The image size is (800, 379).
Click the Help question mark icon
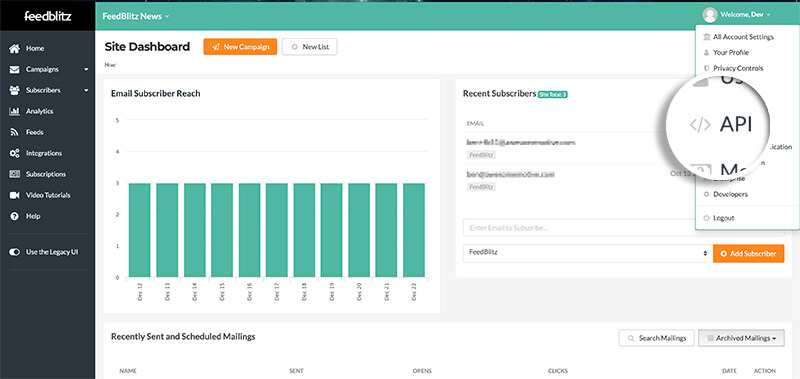coord(15,216)
